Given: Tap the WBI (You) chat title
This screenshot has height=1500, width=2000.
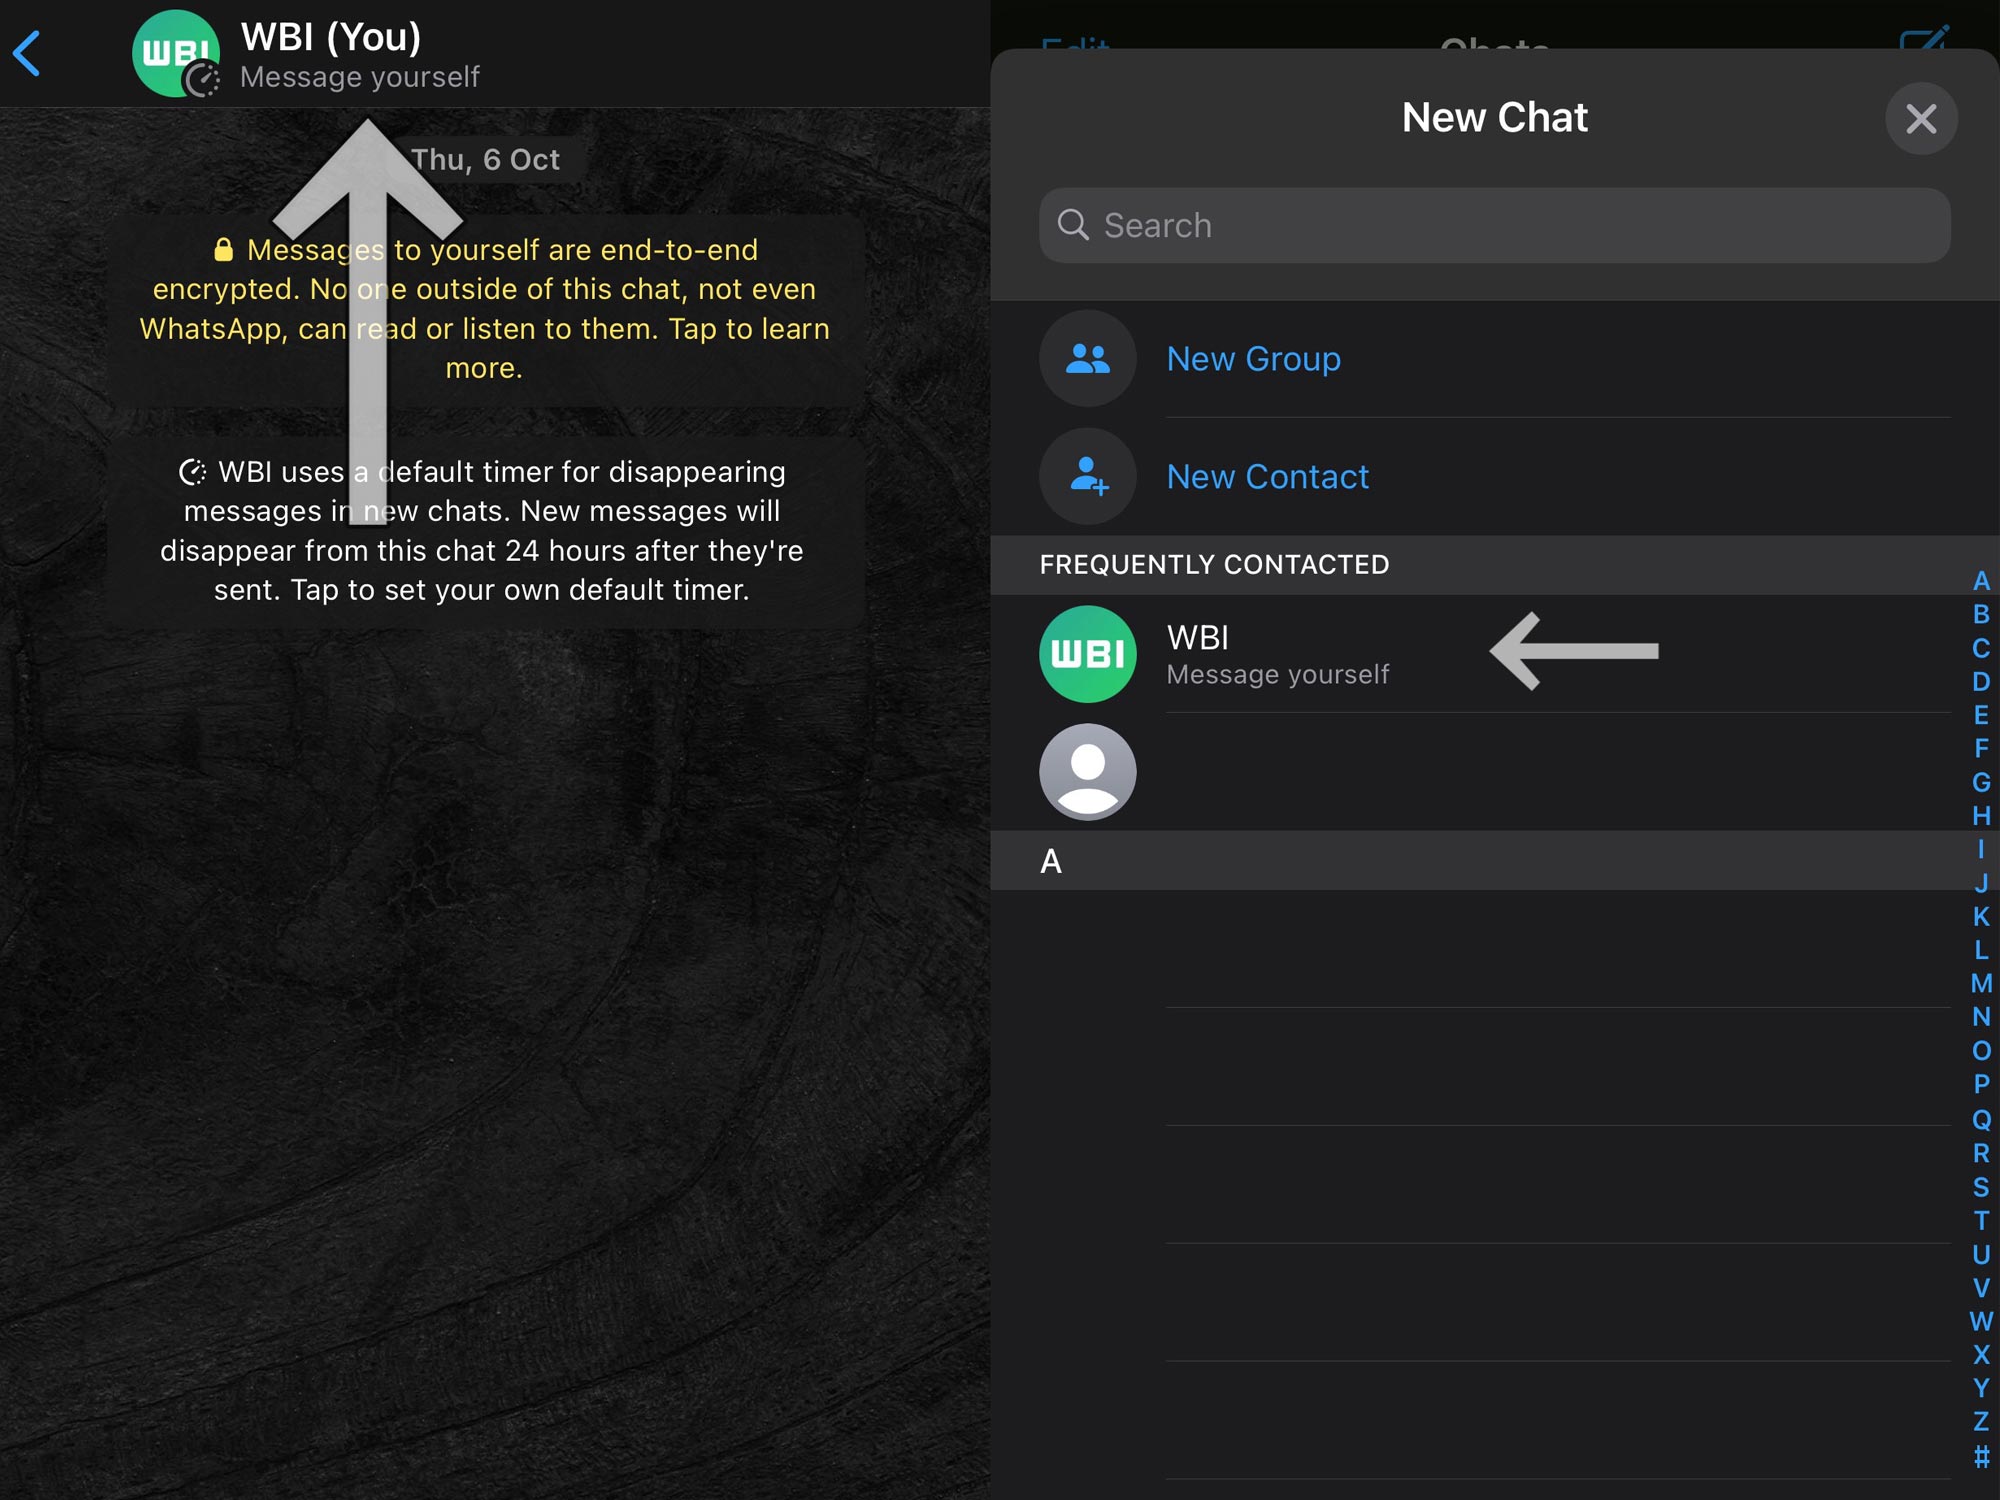Looking at the screenshot, I should pyautogui.click(x=331, y=38).
